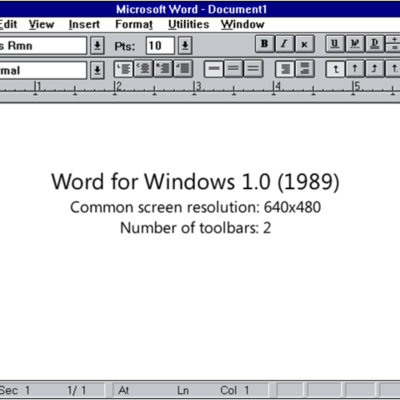This screenshot has height=400, width=400.
Task: Click the '1/ 1' page indicator
Action: pos(77,390)
